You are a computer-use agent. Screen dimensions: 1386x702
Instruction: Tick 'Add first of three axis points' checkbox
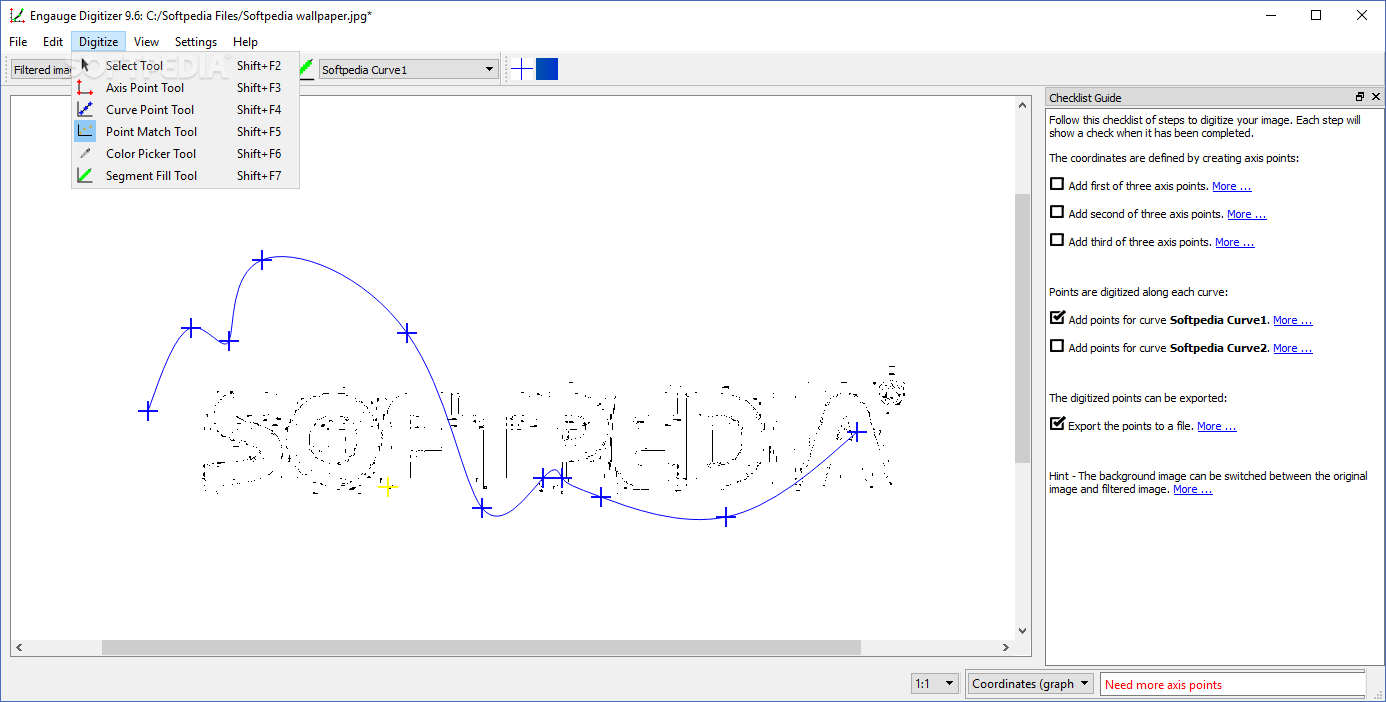tap(1057, 184)
